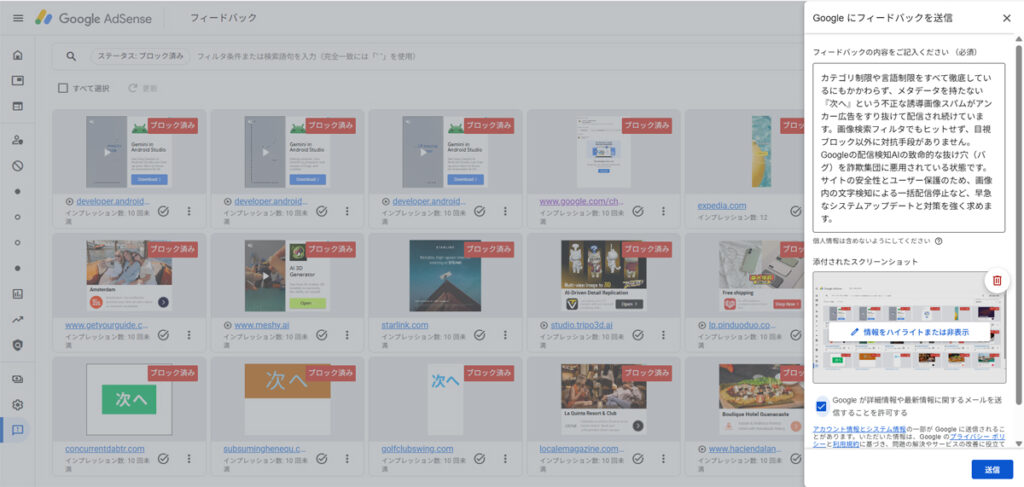Open the golfclubswing.com link

click(x=417, y=448)
